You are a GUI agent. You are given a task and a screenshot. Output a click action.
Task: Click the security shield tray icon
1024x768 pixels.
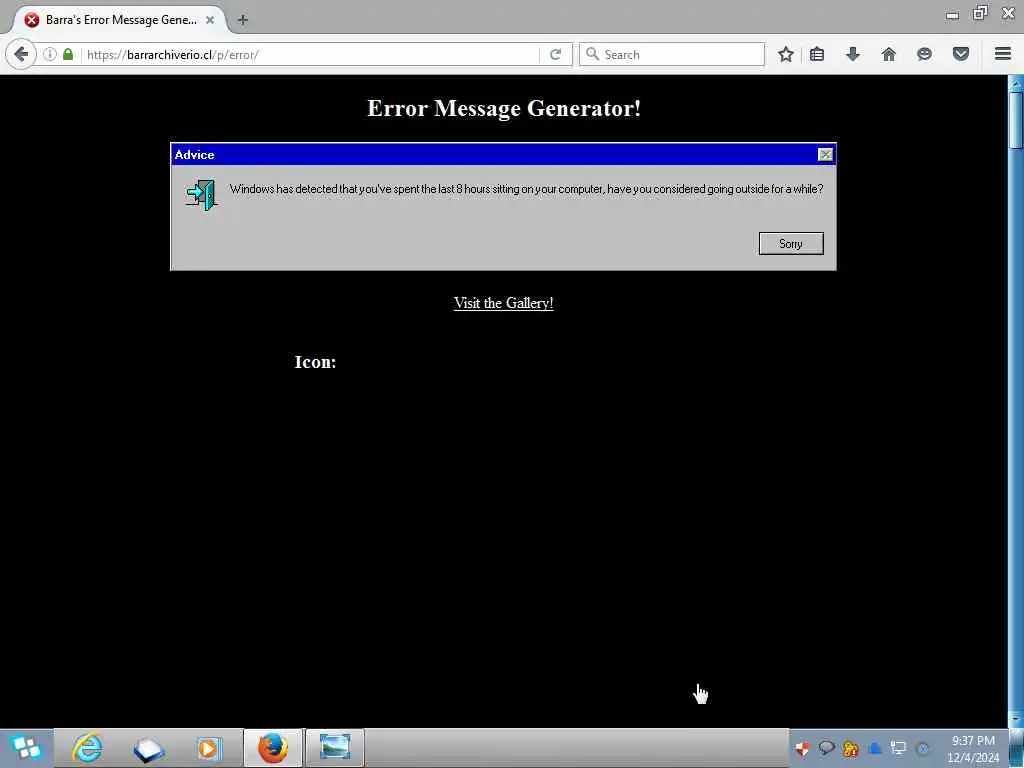coord(803,748)
